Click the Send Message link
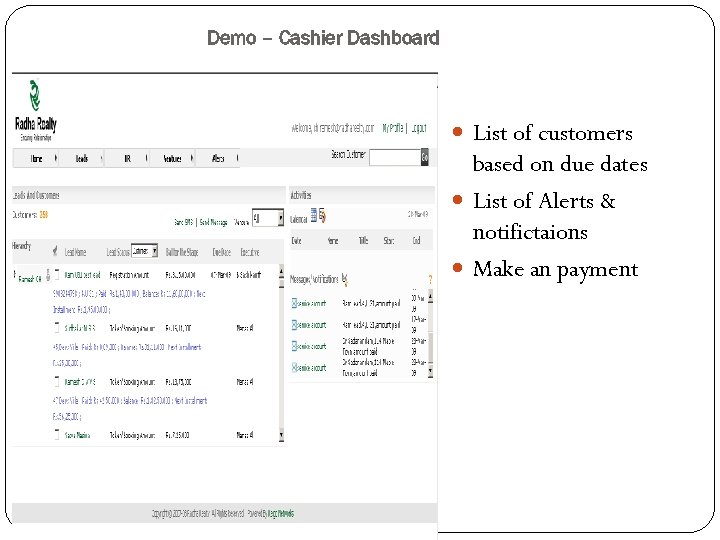This screenshot has width=720, height=540. click(214, 222)
